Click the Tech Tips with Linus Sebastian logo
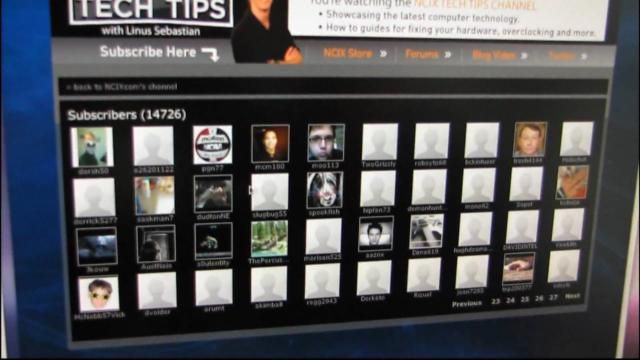The height and width of the screenshot is (360, 640). (151, 16)
